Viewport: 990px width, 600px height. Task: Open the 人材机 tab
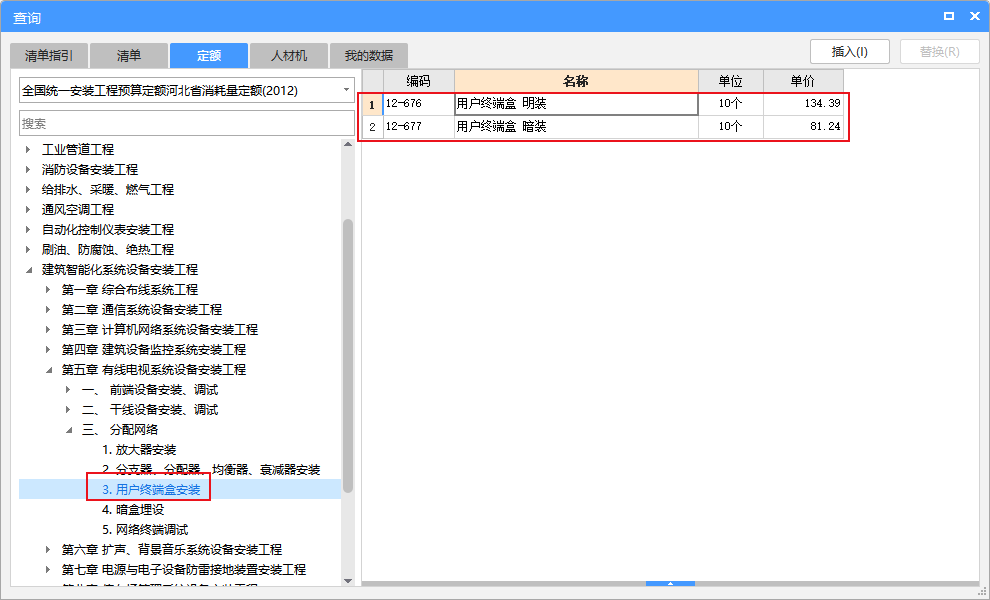[289, 56]
